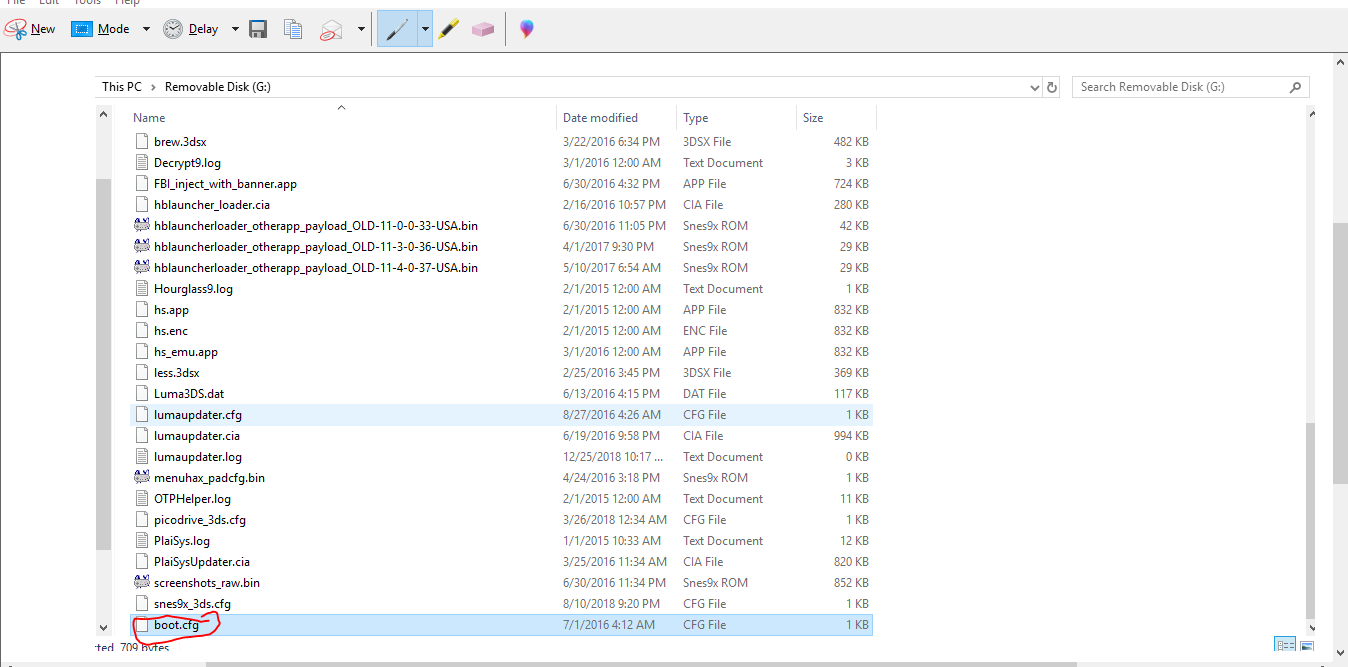
Task: Select the Pen tool
Action: pyautogui.click(x=397, y=29)
